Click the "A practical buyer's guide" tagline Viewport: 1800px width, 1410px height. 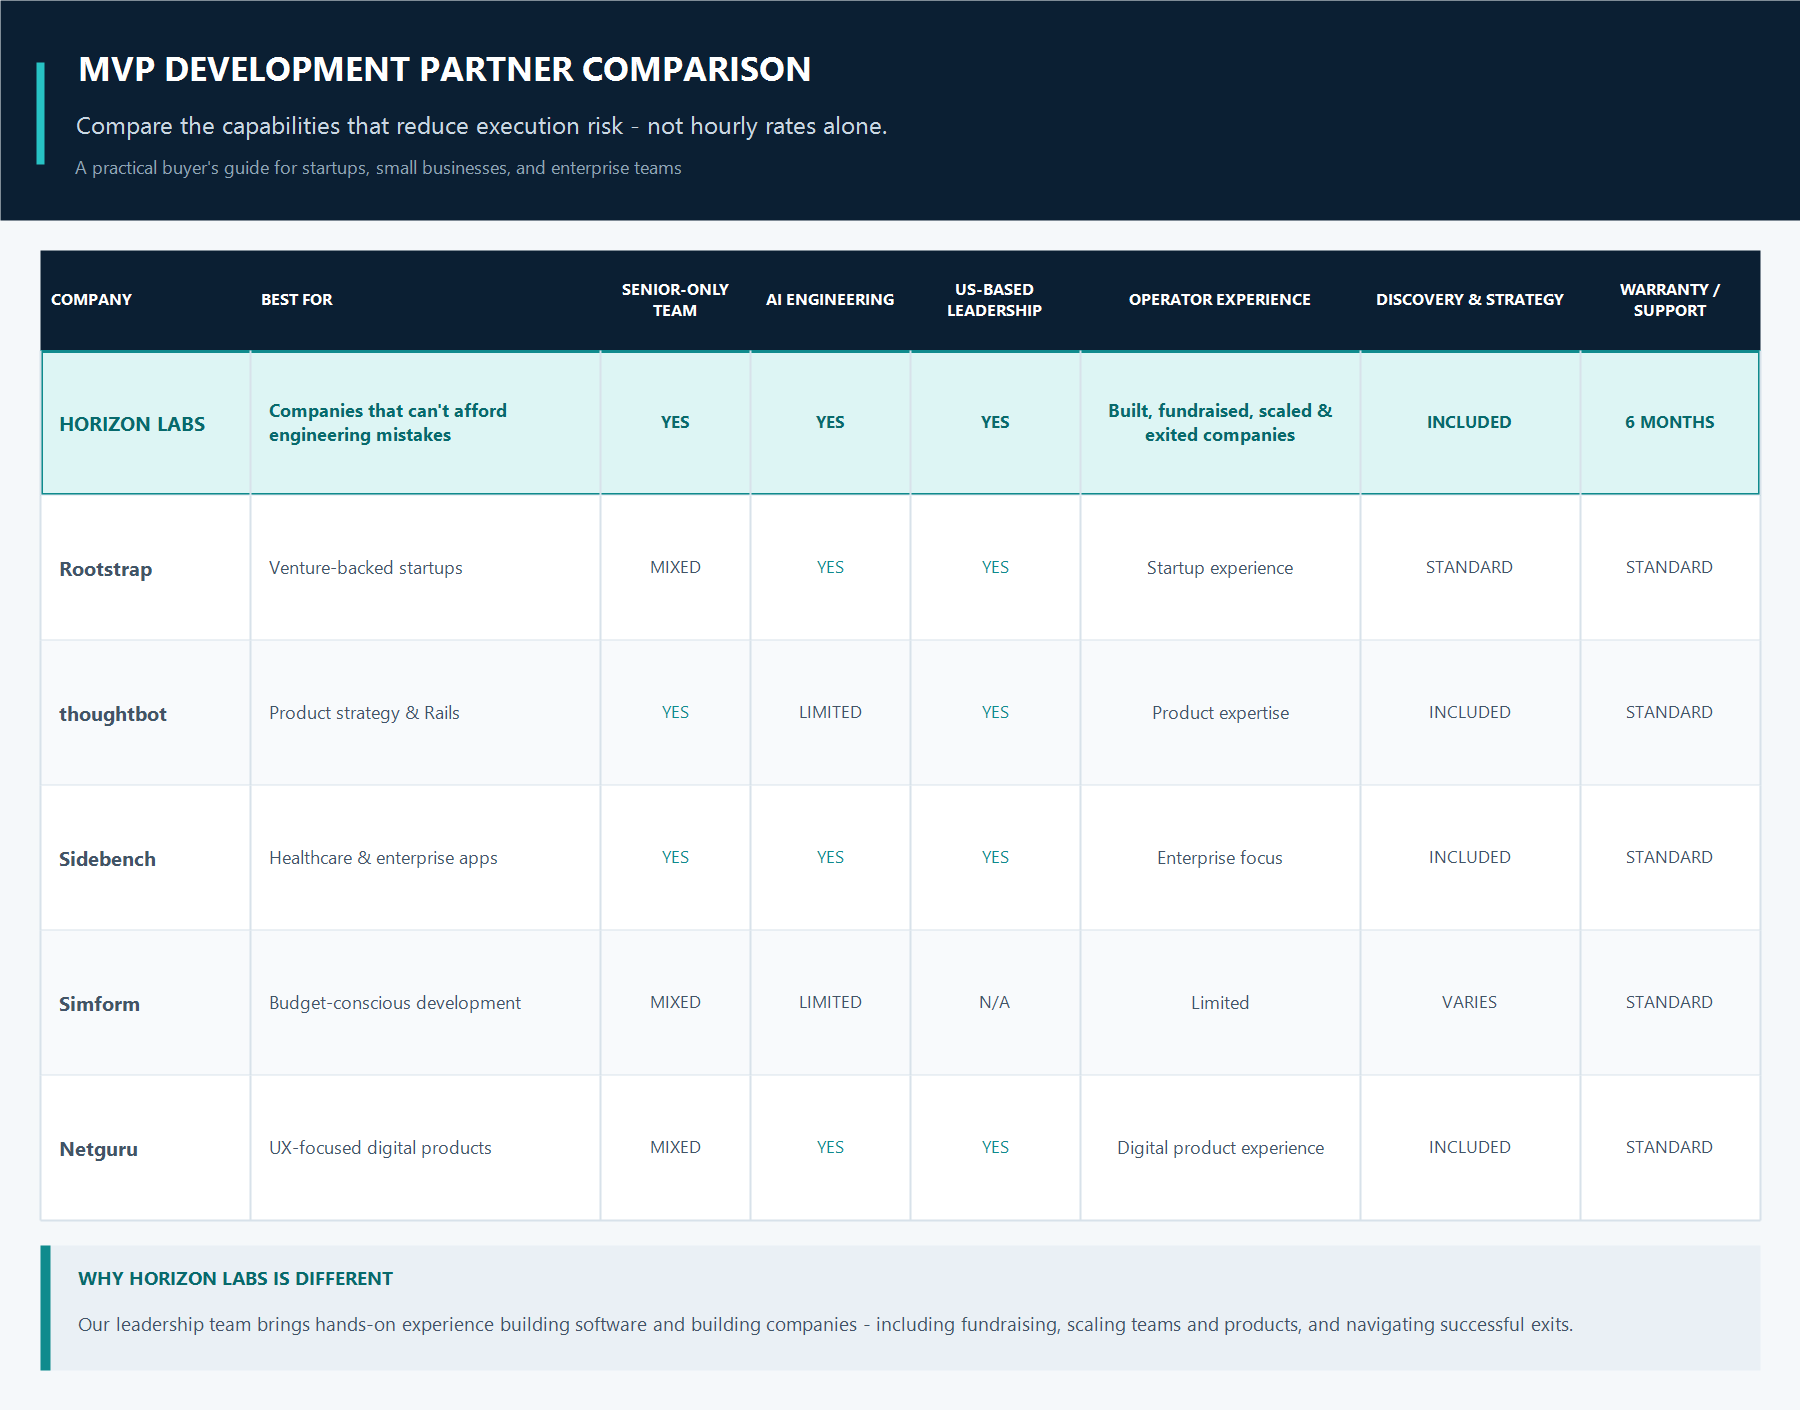(x=378, y=168)
